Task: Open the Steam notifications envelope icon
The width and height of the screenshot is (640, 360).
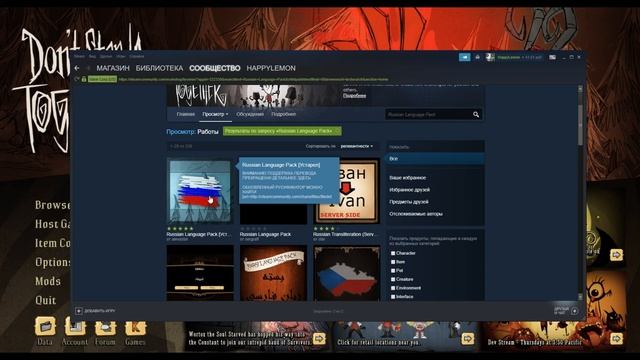Action: click(x=477, y=58)
